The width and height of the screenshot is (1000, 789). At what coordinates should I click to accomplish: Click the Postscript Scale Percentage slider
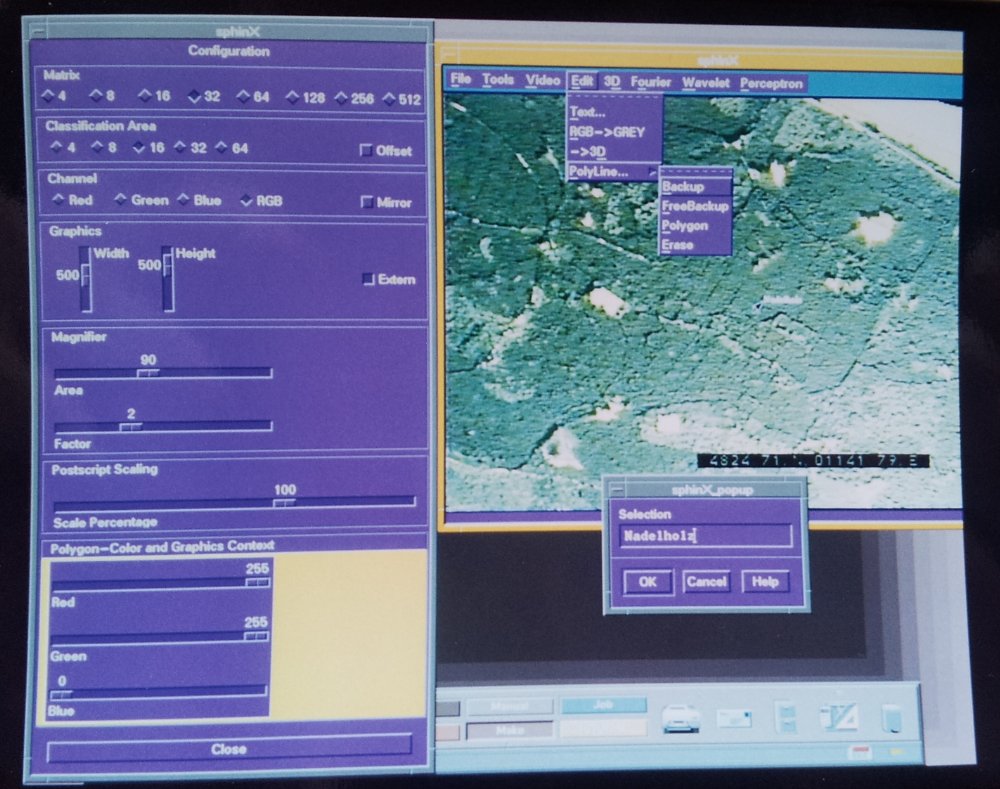284,502
